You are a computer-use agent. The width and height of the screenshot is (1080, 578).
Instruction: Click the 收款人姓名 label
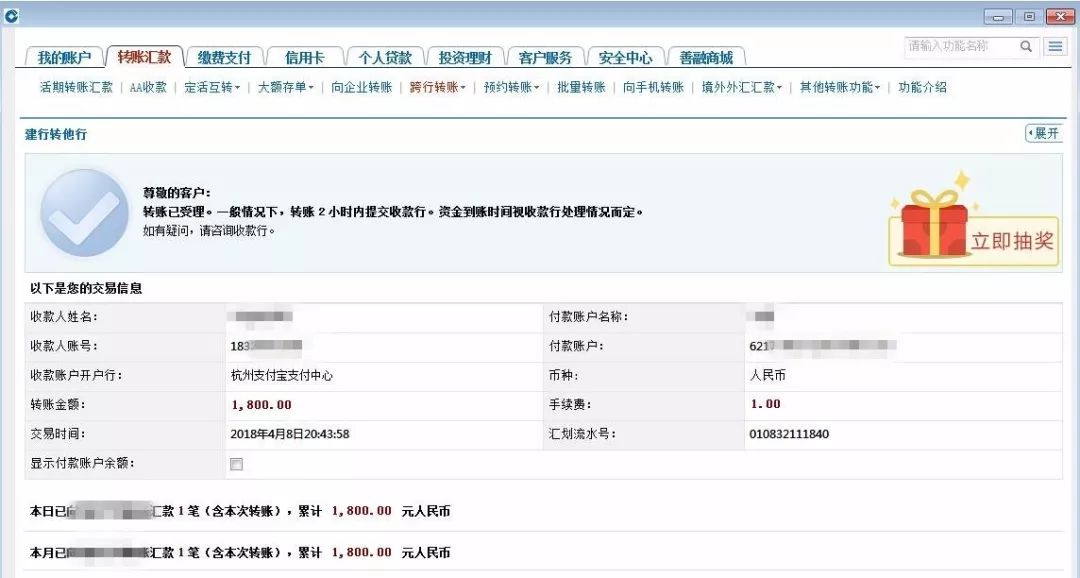coord(64,317)
